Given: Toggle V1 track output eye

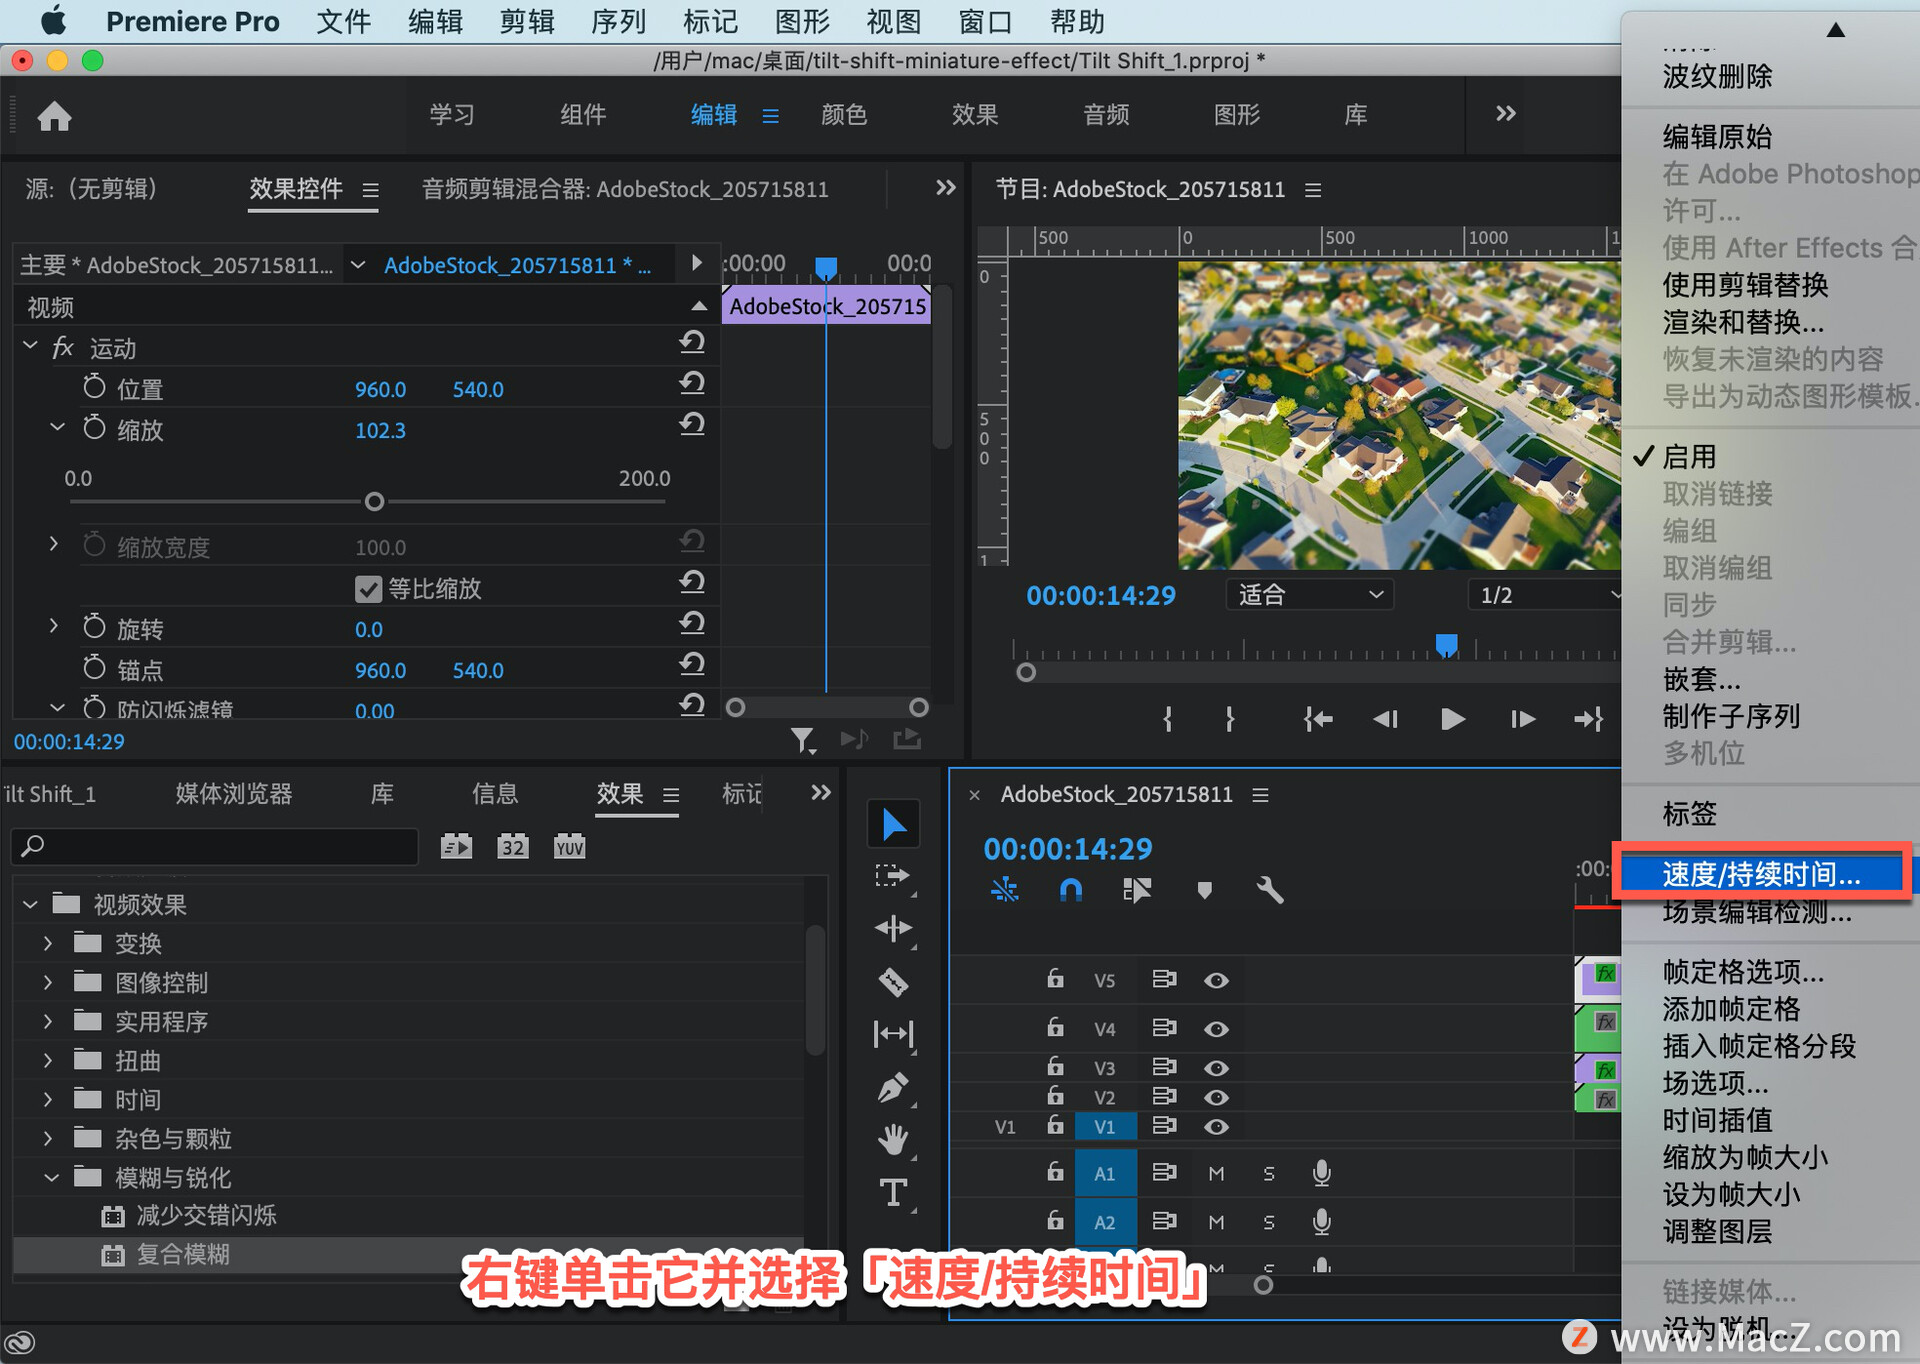Looking at the screenshot, I should tap(1216, 1127).
